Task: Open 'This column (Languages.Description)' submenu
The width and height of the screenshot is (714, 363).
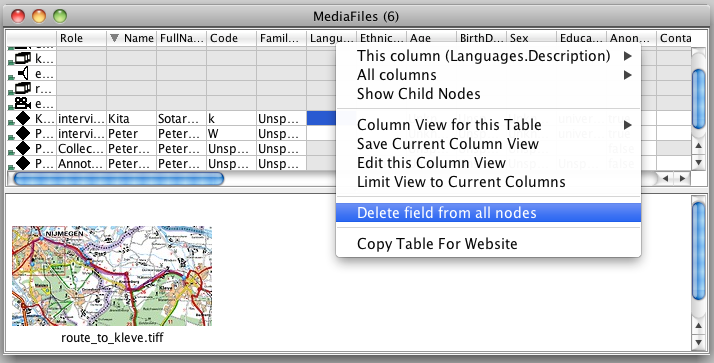Action: [x=488, y=56]
